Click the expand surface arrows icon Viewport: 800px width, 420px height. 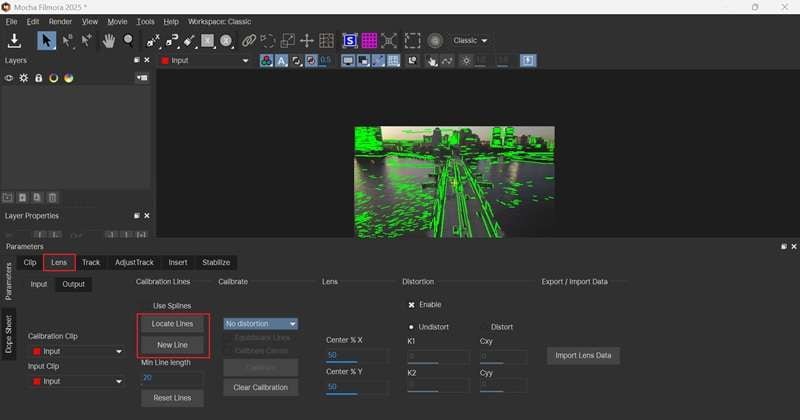[389, 40]
